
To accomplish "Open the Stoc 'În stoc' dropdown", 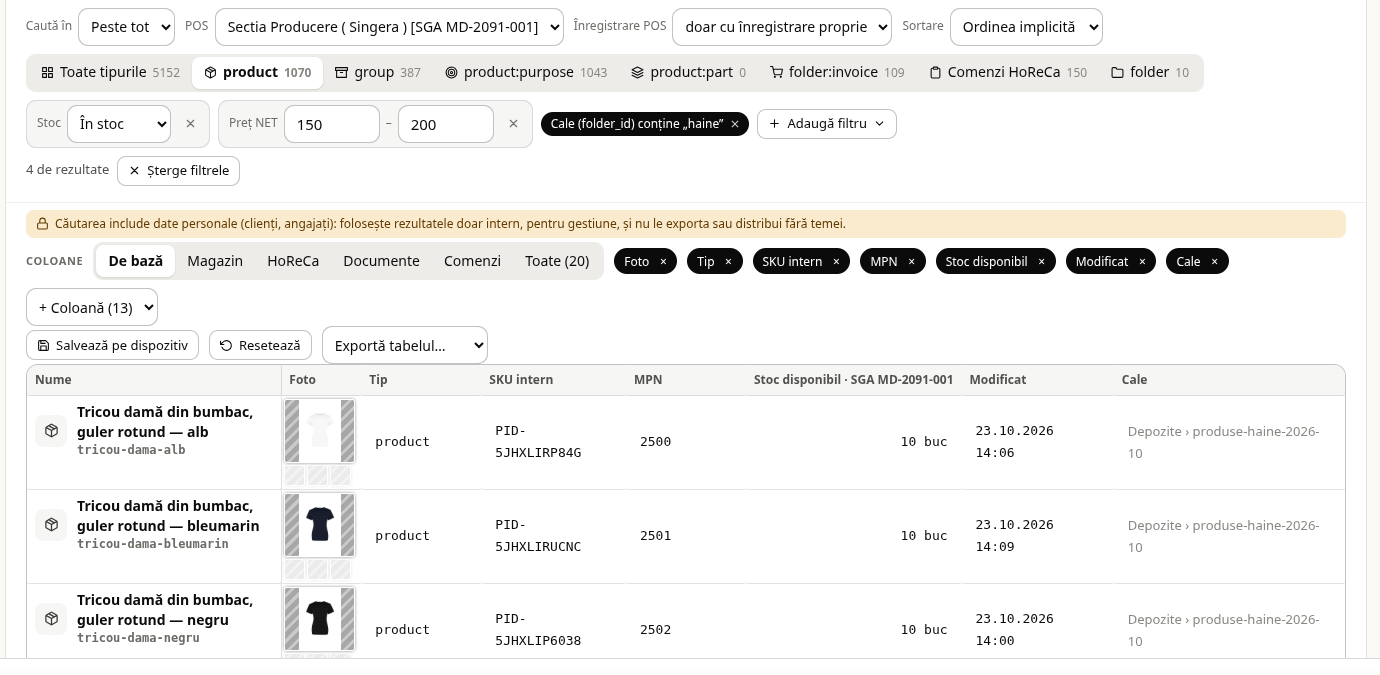I will coord(119,124).
